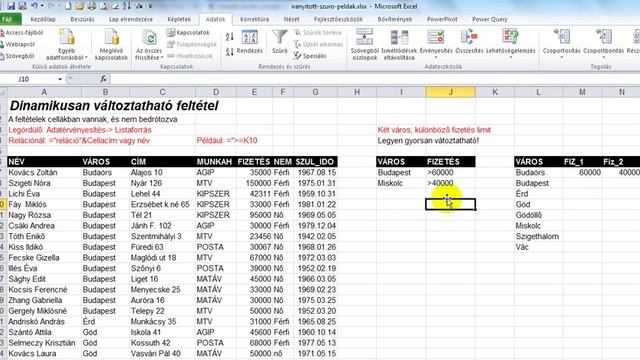Open Meglévő kapcsolatok
640x360 pixels.
tap(111, 45)
